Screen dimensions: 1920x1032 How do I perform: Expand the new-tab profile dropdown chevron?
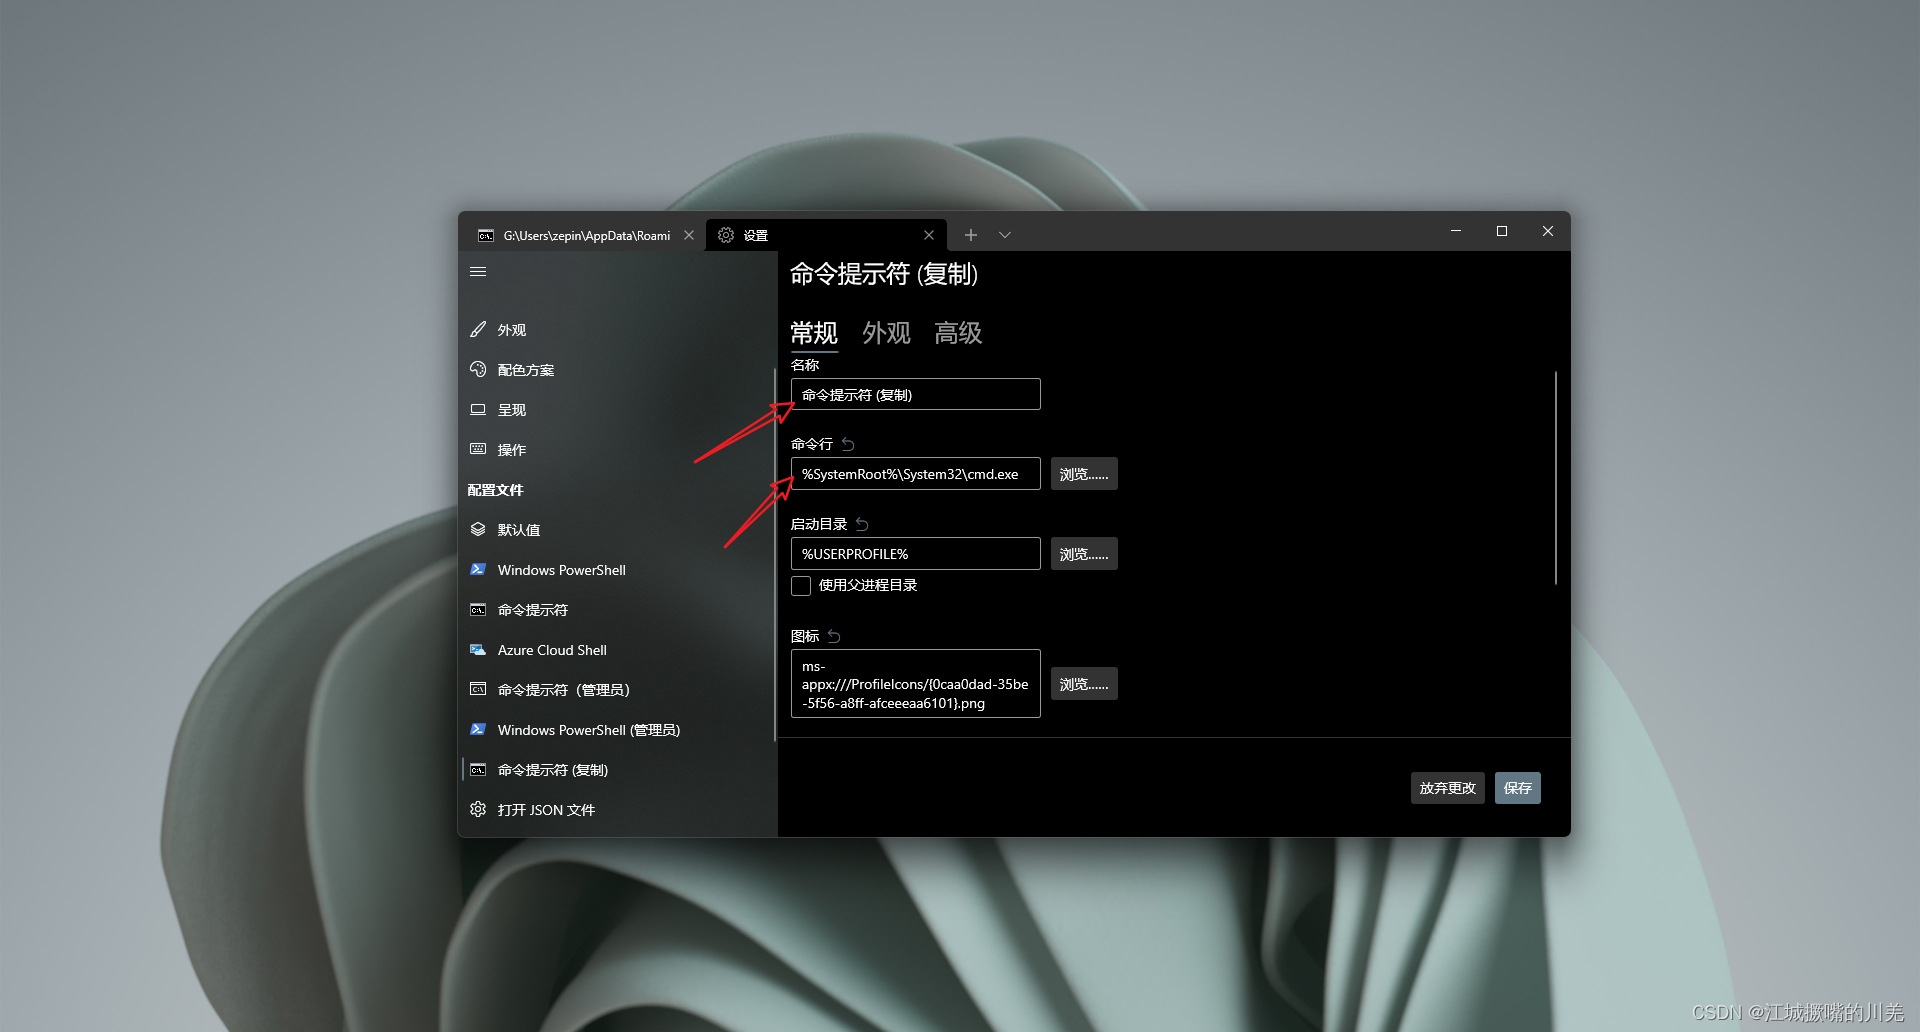tap(1005, 235)
